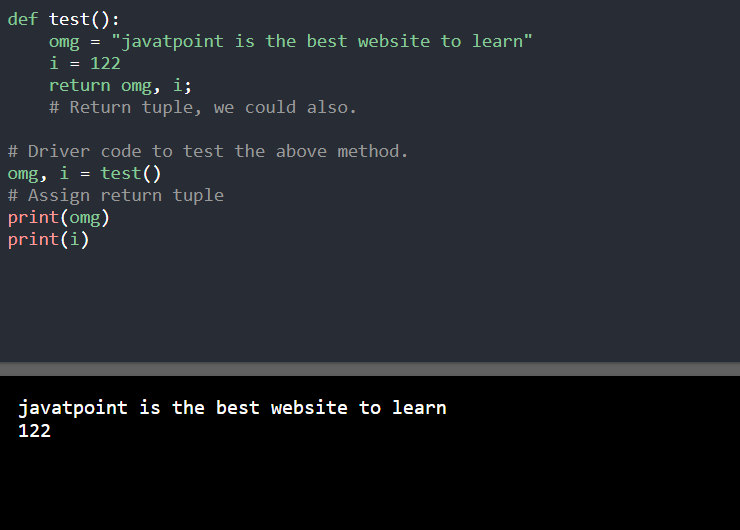Click the output value '122' in the console
Image resolution: width=740 pixels, height=530 pixels.
pyautogui.click(x=34, y=431)
